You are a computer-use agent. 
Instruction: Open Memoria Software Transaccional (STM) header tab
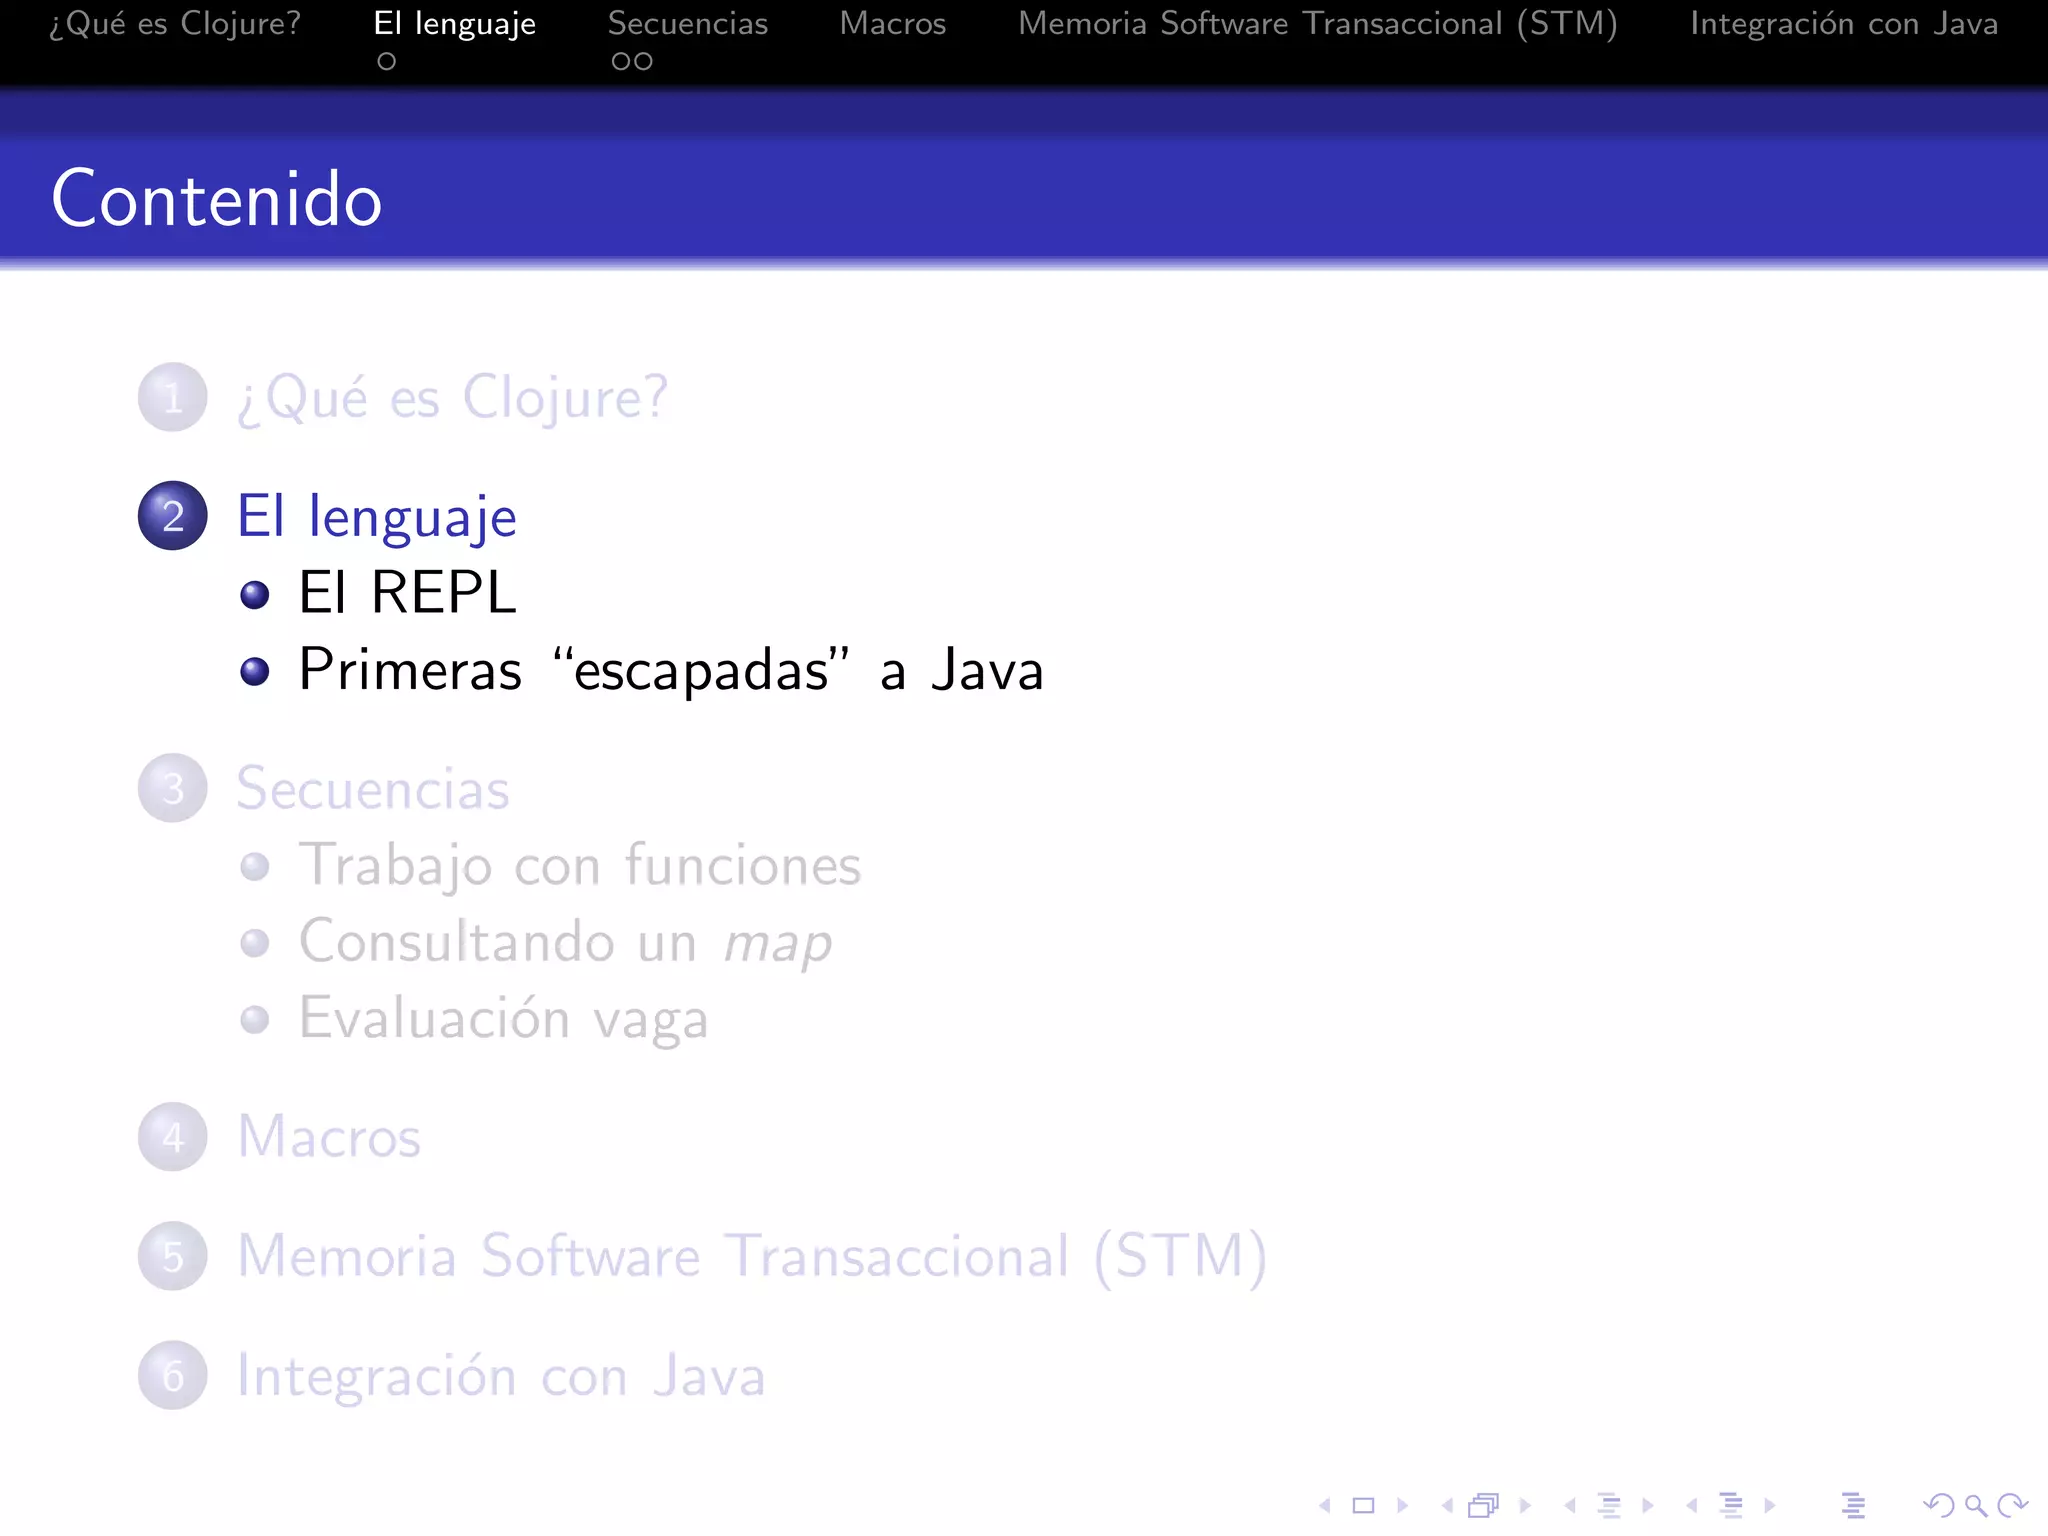pos(1318,23)
